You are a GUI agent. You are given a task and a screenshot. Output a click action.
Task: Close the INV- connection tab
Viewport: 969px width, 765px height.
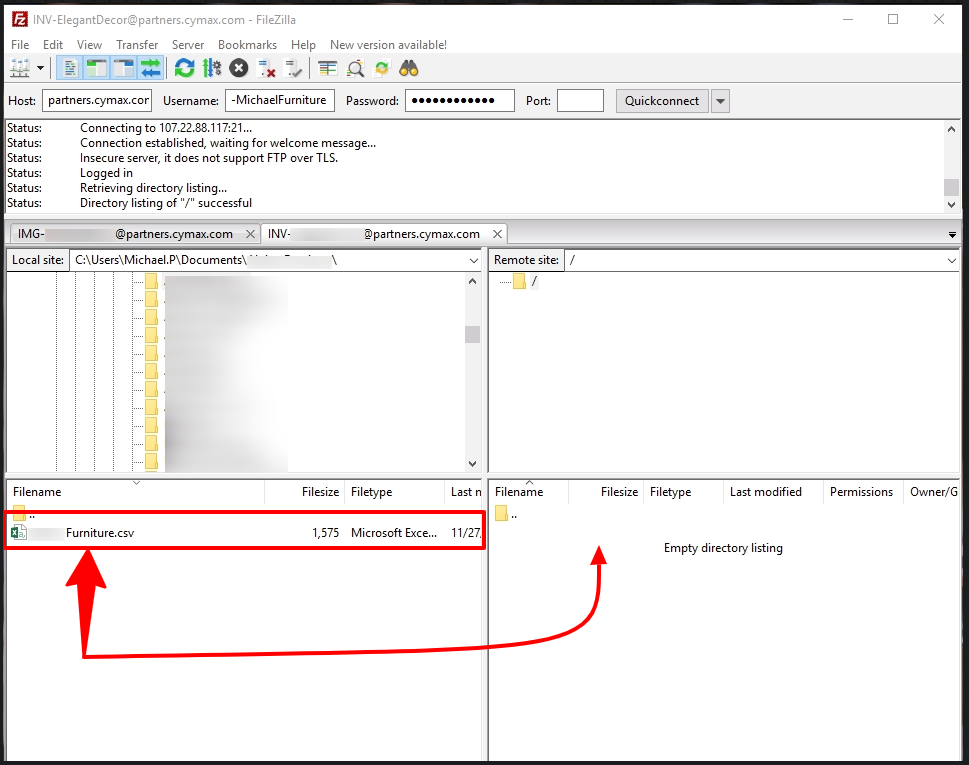497,234
